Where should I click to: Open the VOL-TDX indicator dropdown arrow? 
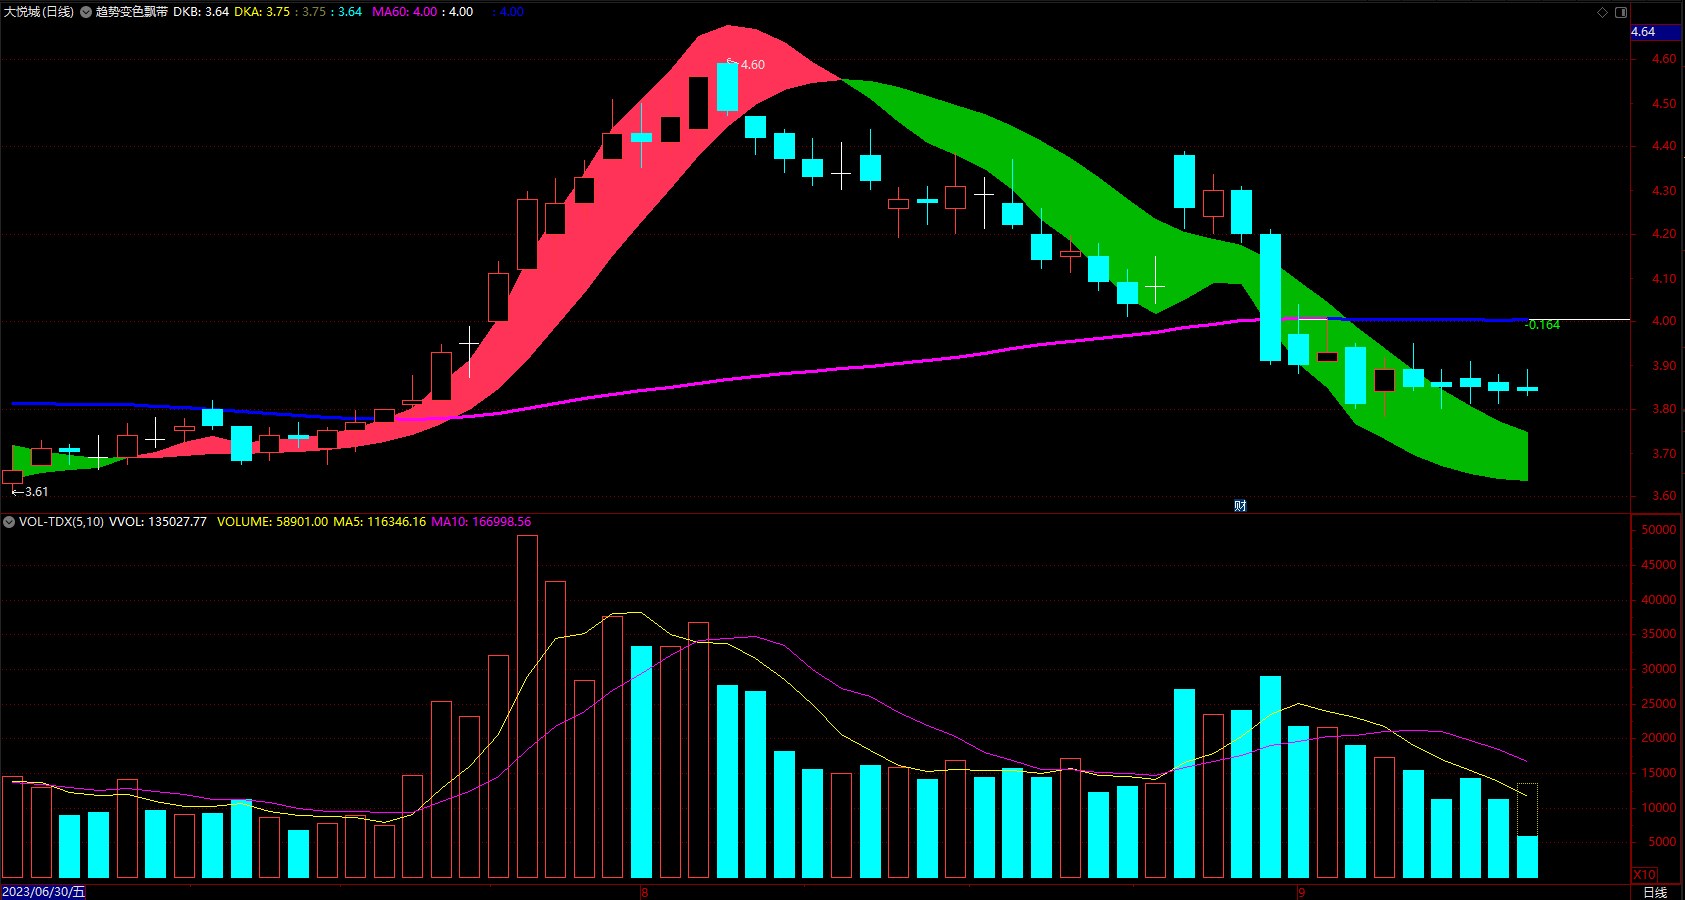point(9,522)
